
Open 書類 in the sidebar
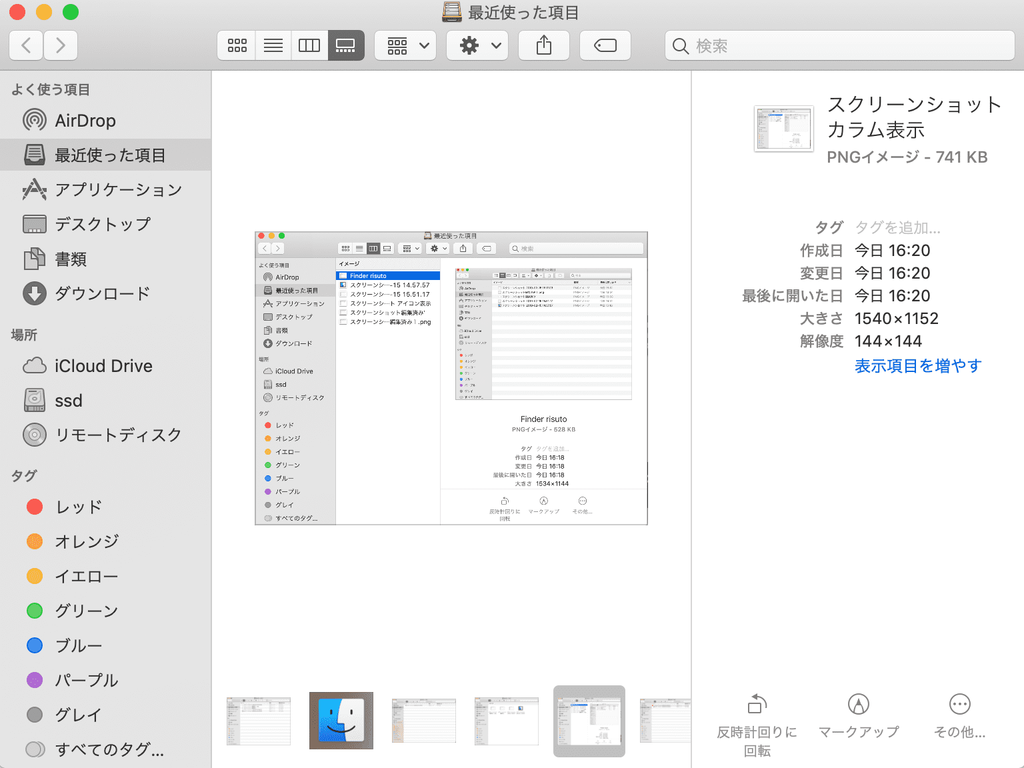[x=106, y=259]
